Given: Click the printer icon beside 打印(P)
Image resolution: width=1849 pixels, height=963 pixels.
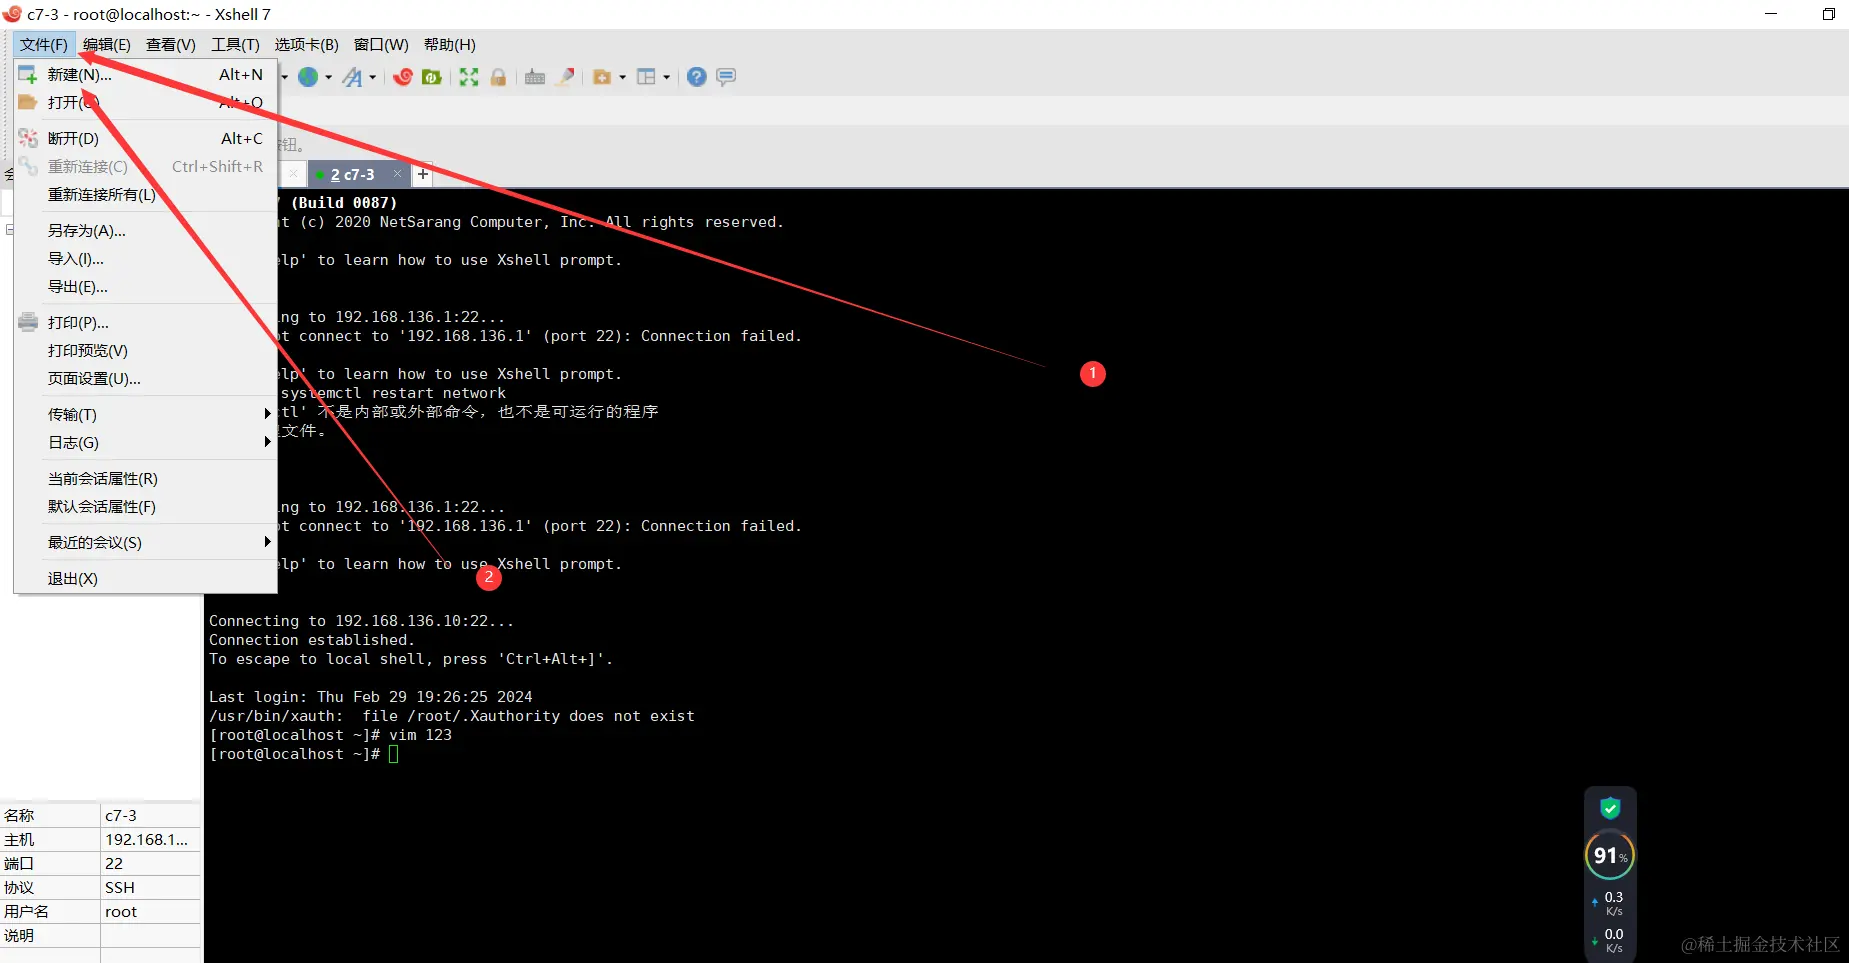Looking at the screenshot, I should pyautogui.click(x=28, y=323).
